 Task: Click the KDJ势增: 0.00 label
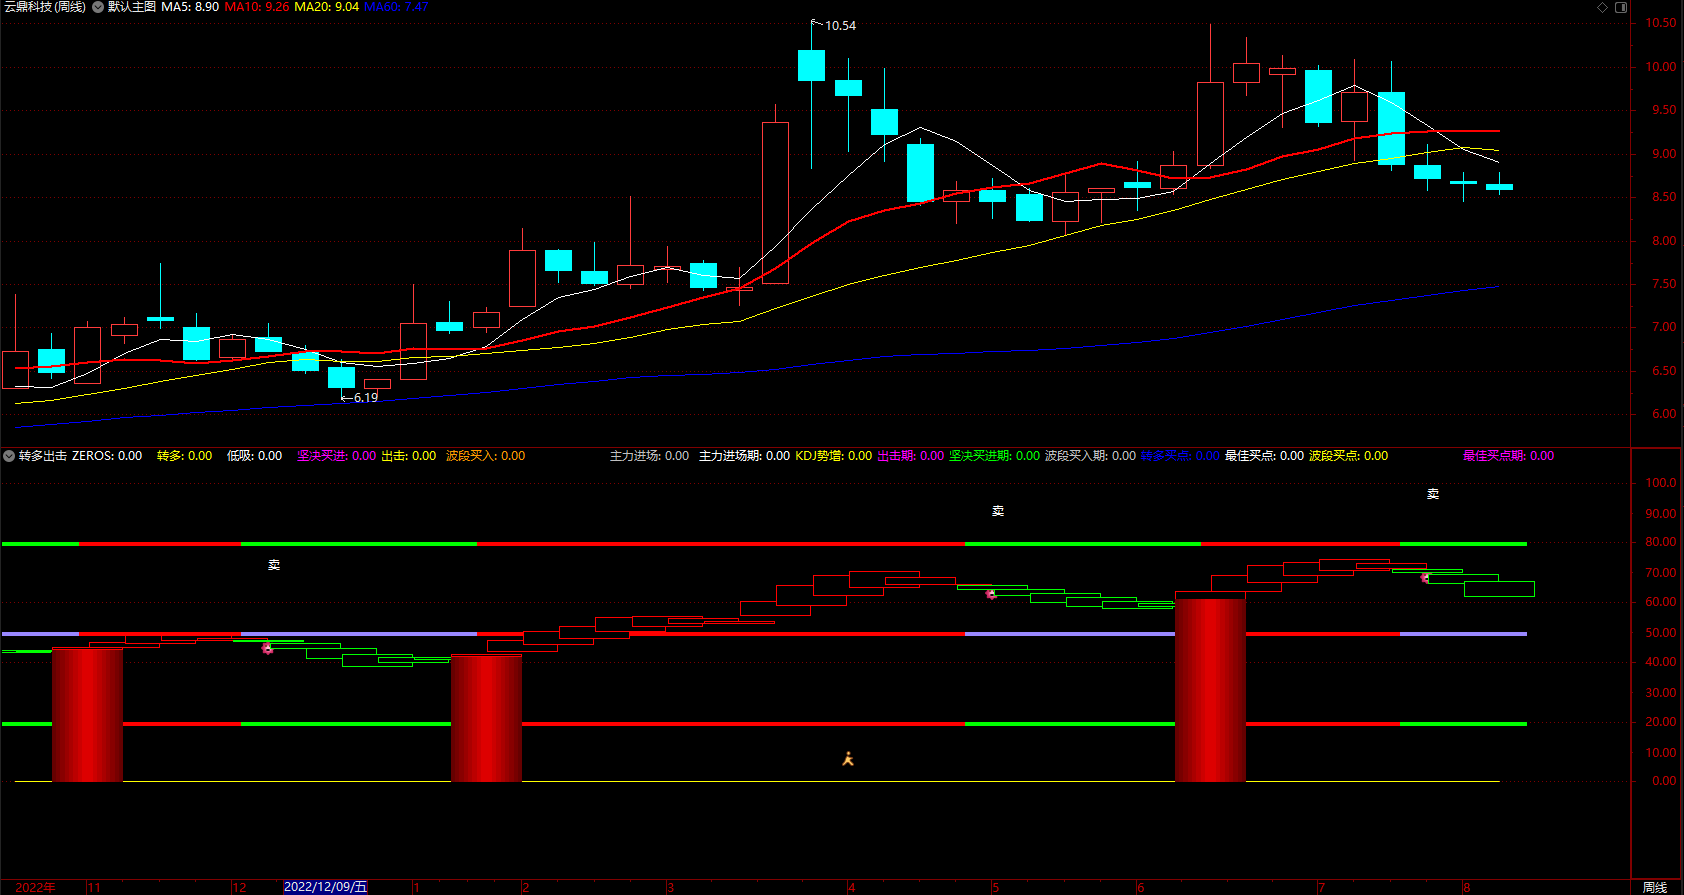point(834,456)
